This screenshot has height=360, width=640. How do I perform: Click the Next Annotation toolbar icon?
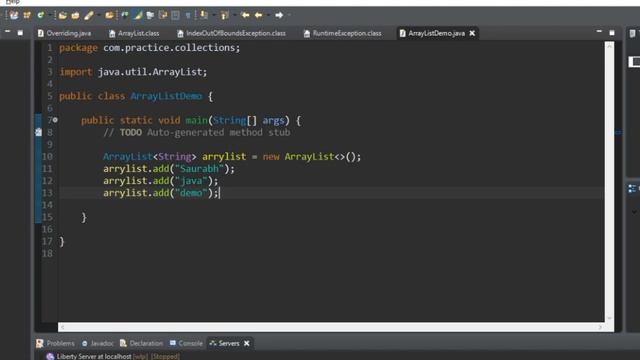204,15
